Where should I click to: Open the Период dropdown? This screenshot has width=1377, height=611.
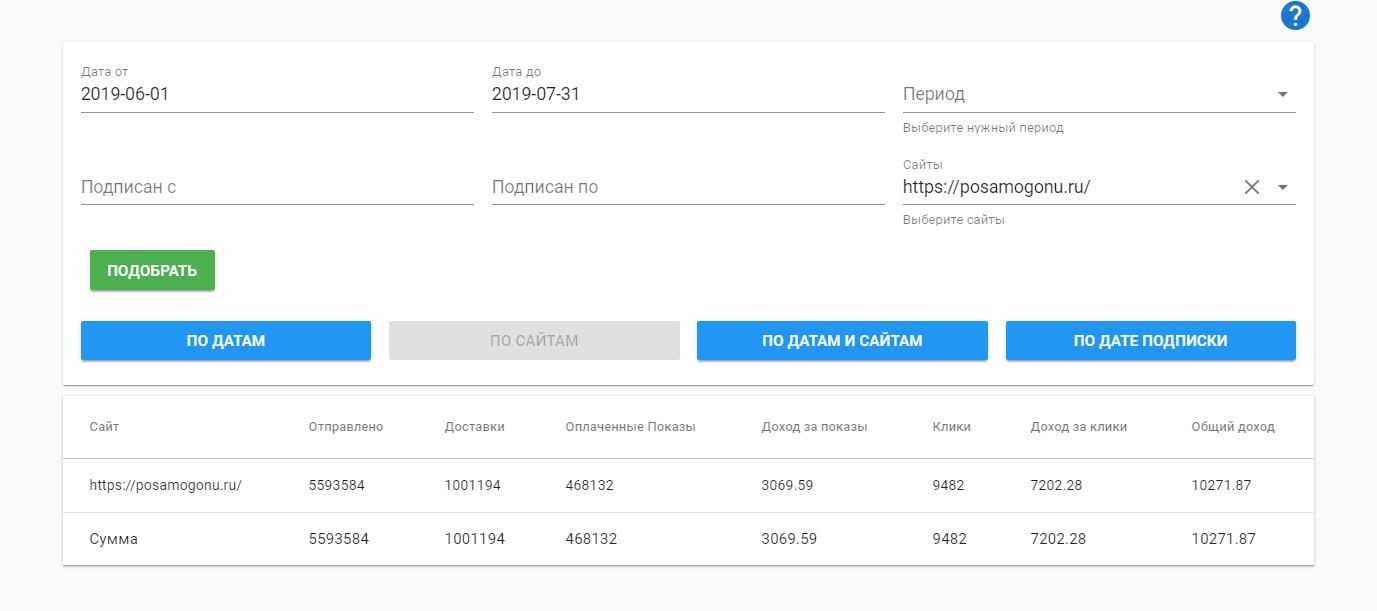coord(1098,95)
